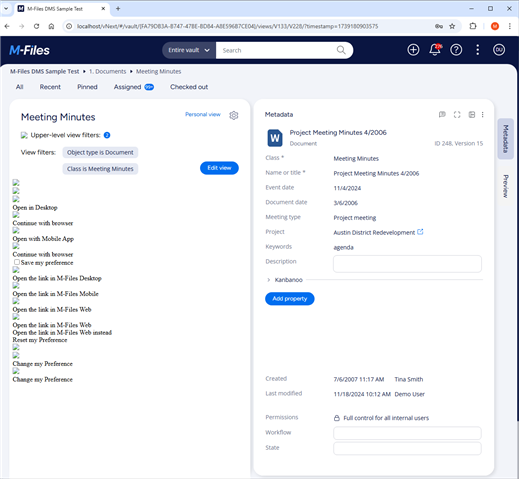Click the permissions lock icon
Viewport: 519px width, 479px height.
tap(337, 418)
